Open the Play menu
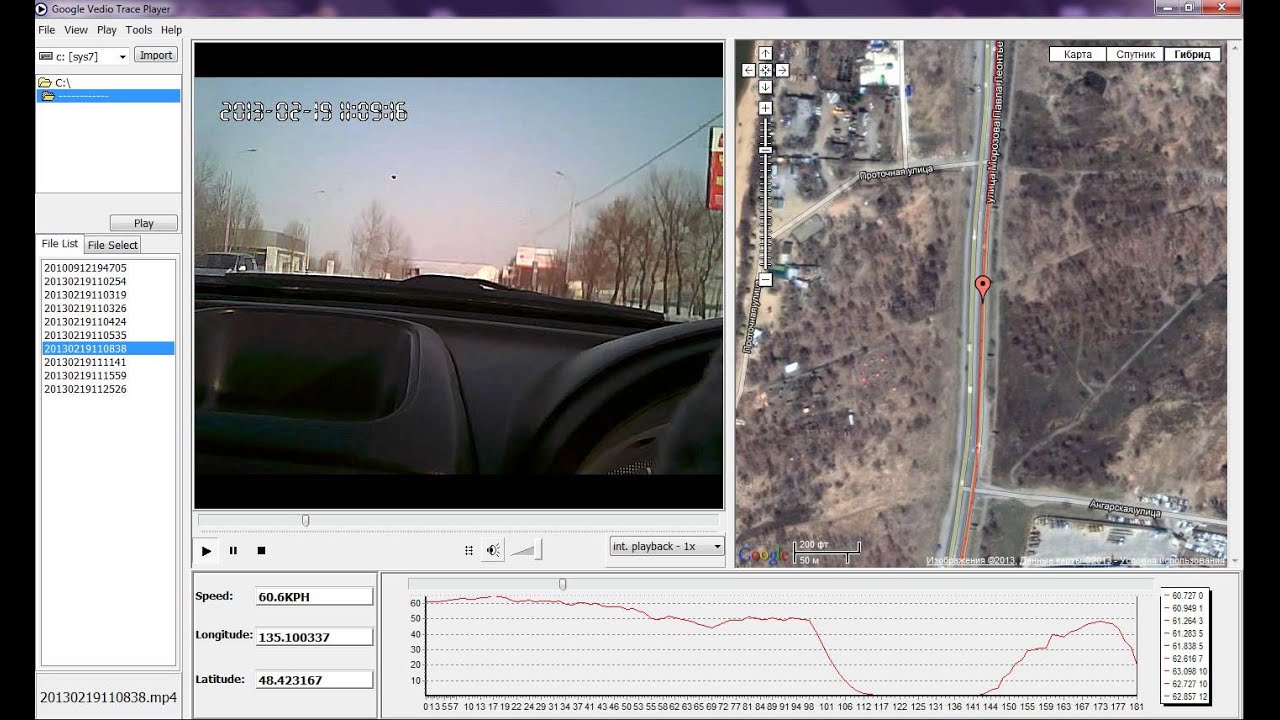Screen dimensions: 1280x720 click(107, 30)
